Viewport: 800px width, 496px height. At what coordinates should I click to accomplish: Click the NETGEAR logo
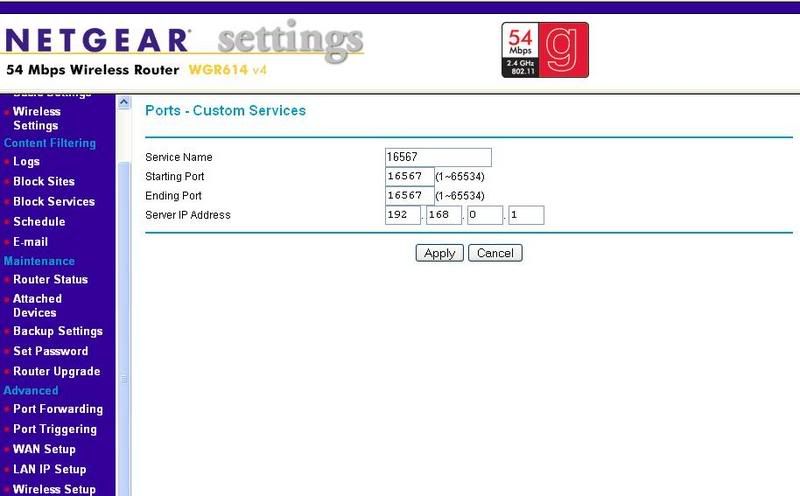97,40
